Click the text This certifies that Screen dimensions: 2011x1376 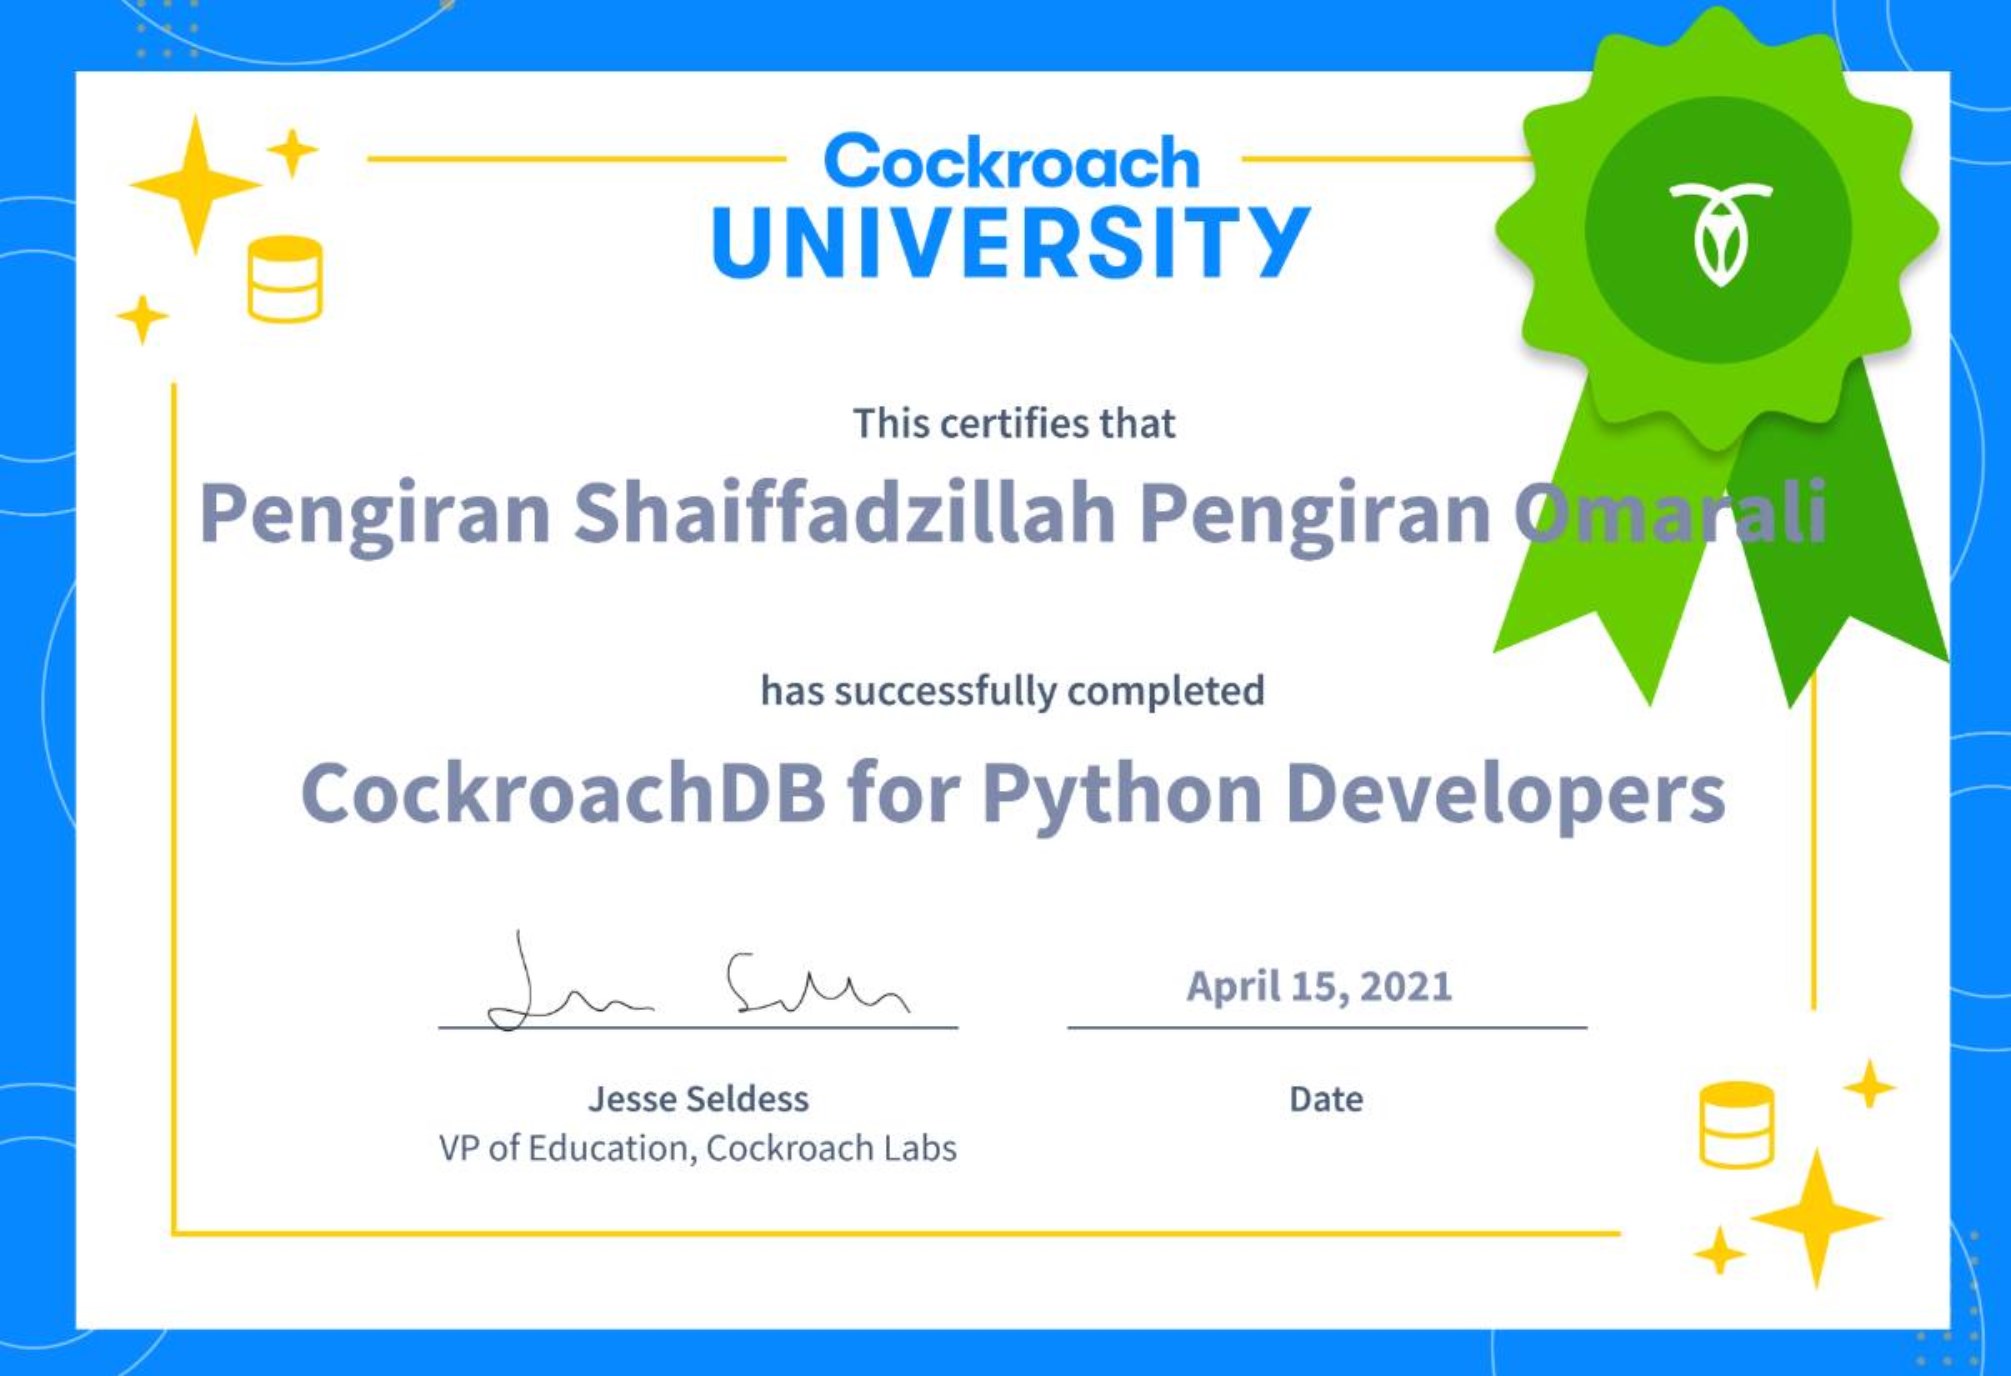1012,421
